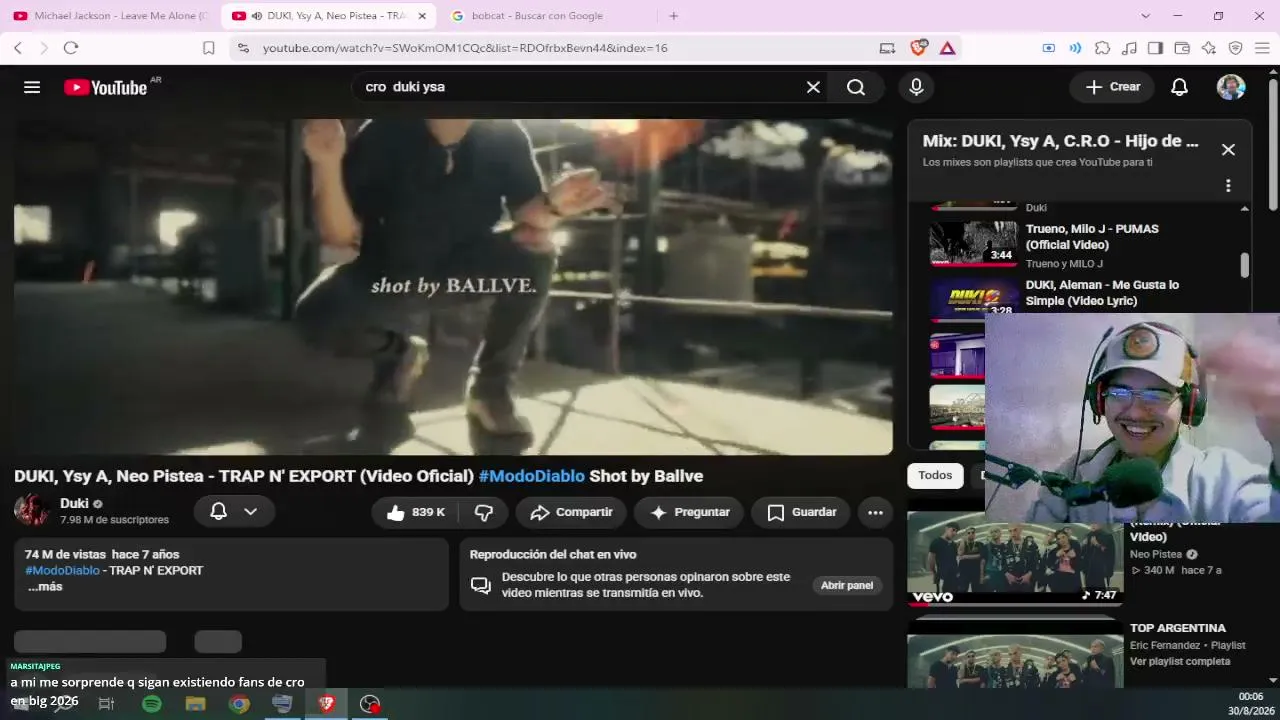Like the video with 839 K likes
This screenshot has width=1280, height=720.
(415, 512)
